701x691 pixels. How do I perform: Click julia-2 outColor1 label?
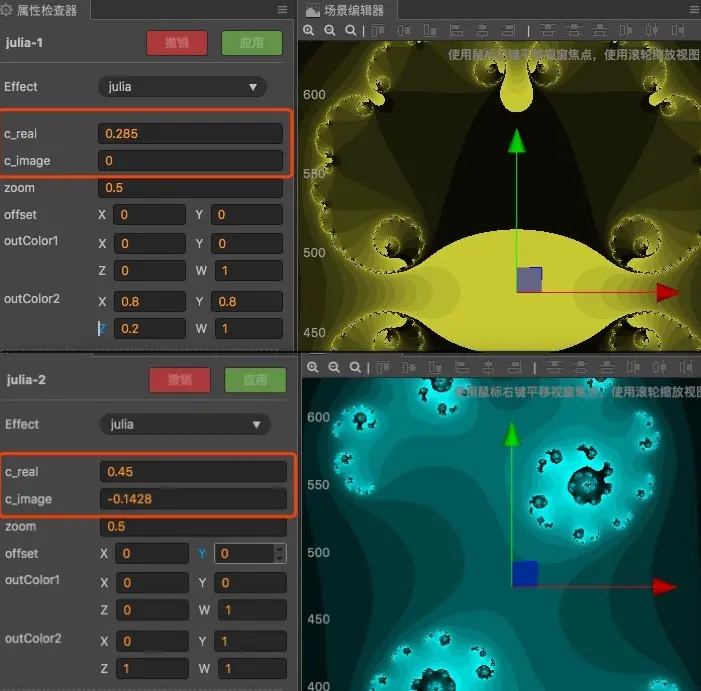(x=33, y=580)
